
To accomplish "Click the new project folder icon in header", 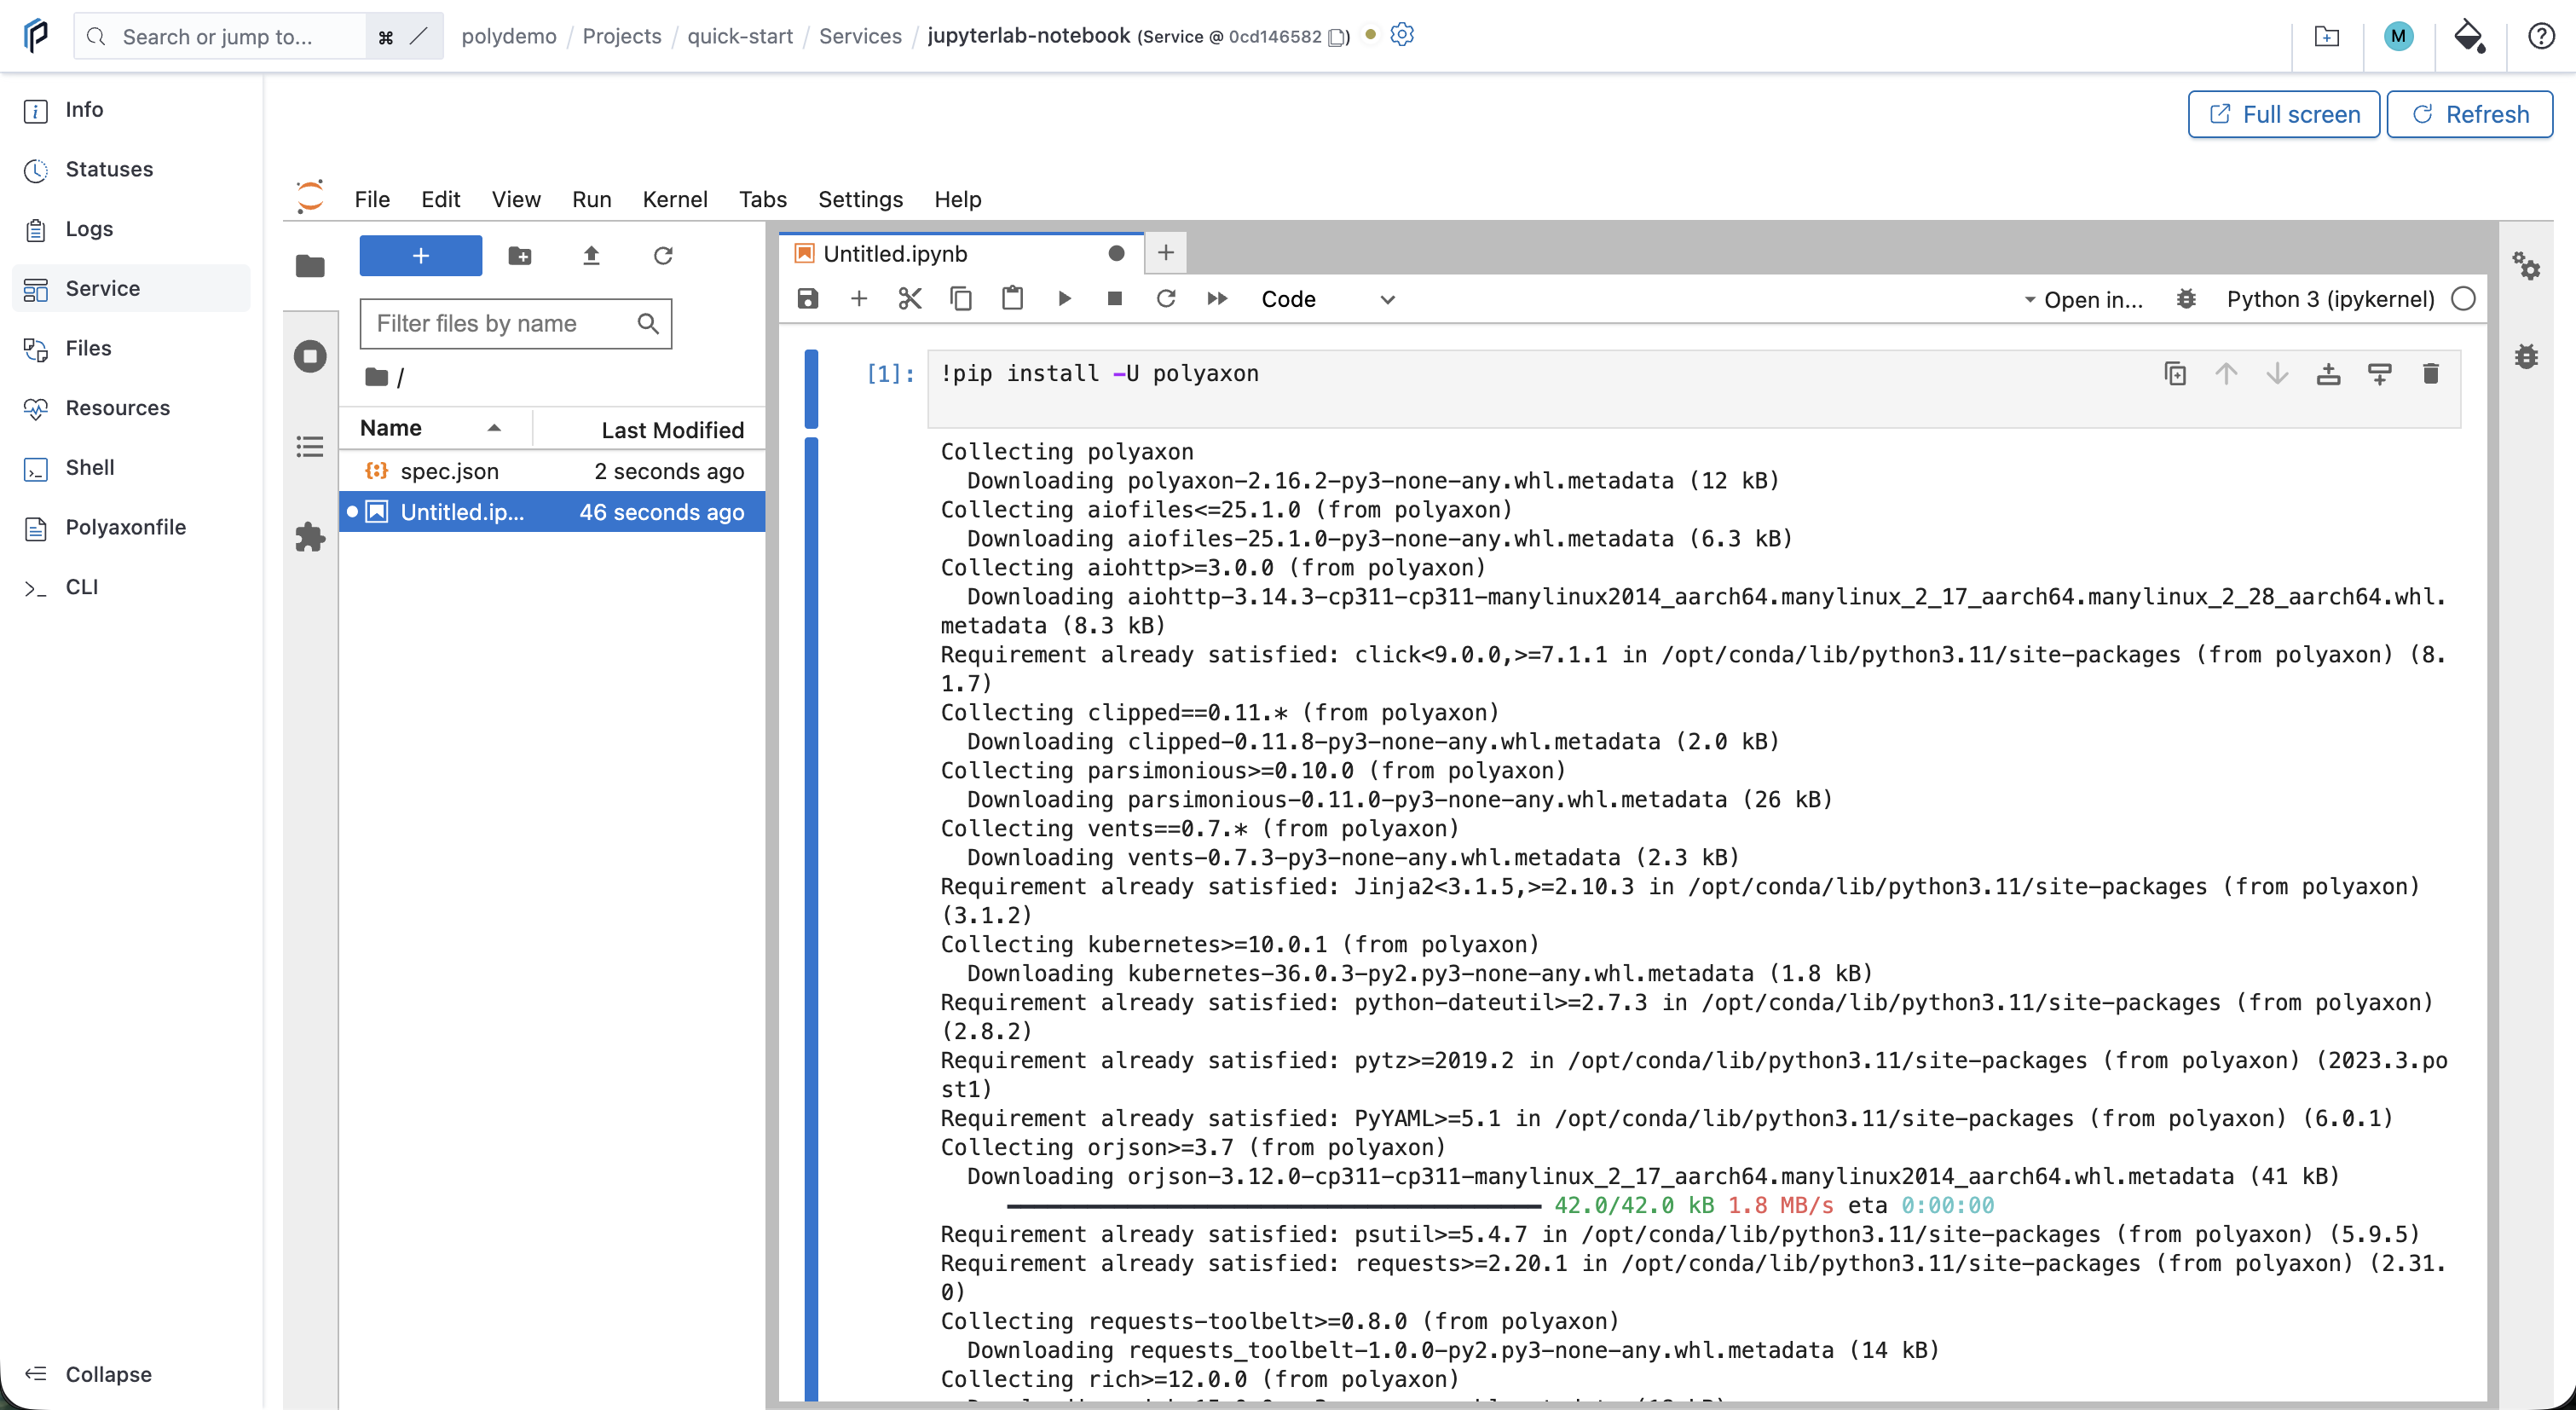I will [x=2326, y=36].
